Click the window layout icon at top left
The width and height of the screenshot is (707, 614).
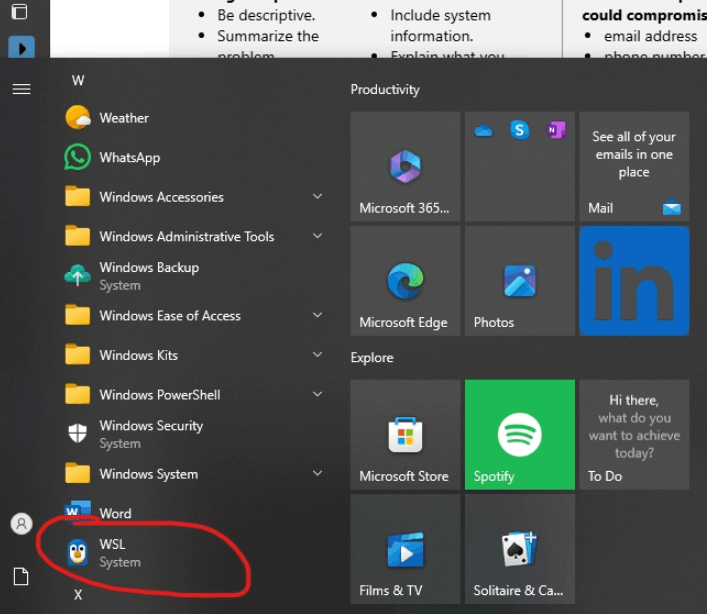tap(19, 11)
